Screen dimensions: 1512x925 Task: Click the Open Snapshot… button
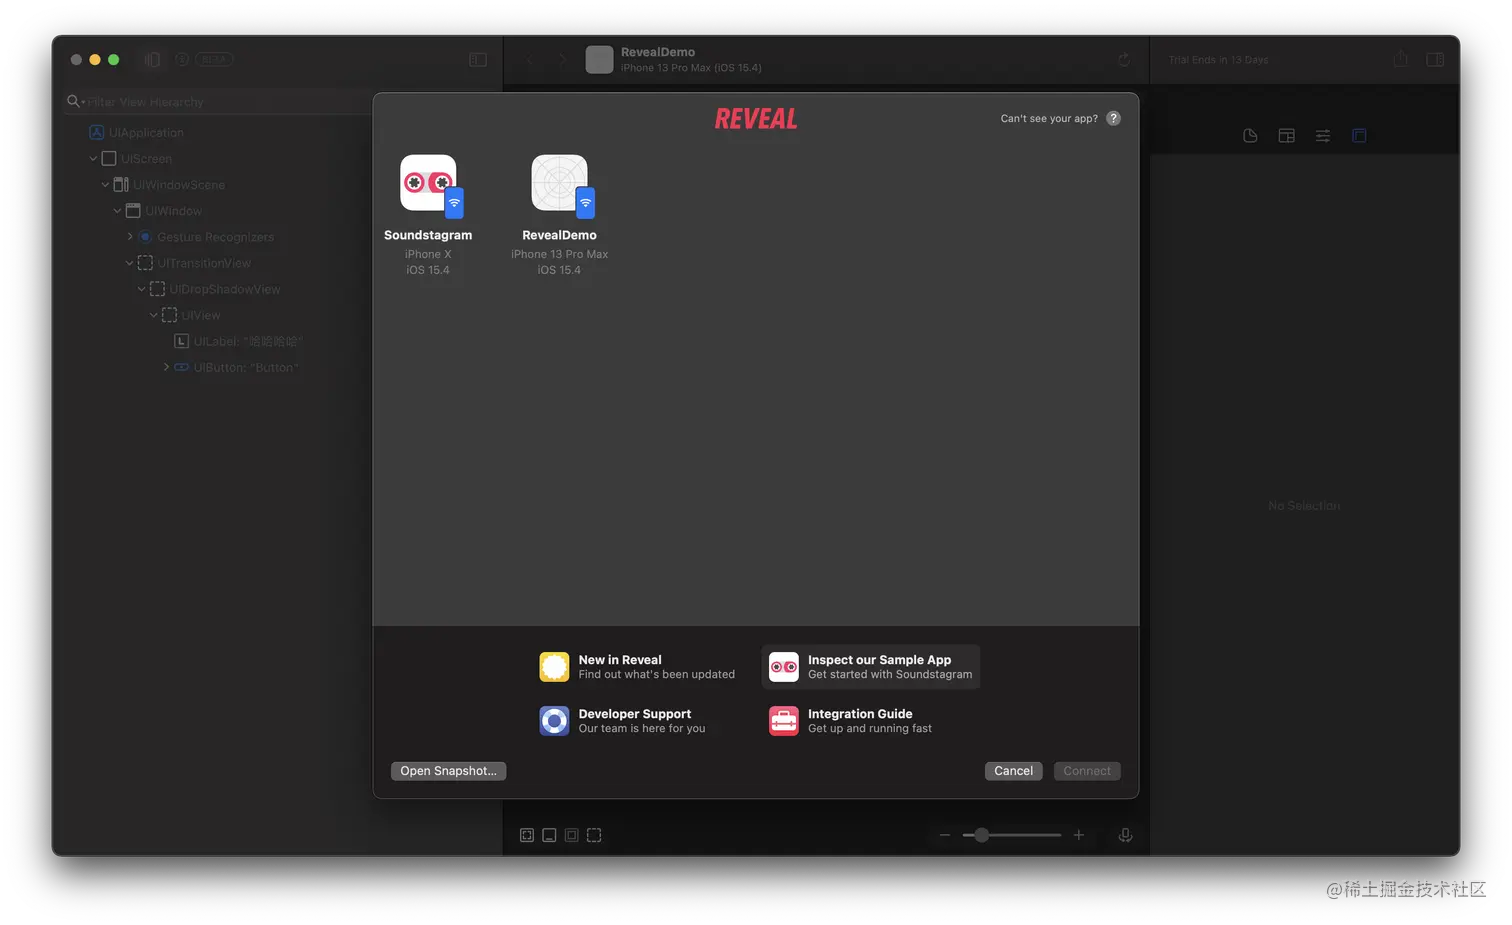(448, 771)
